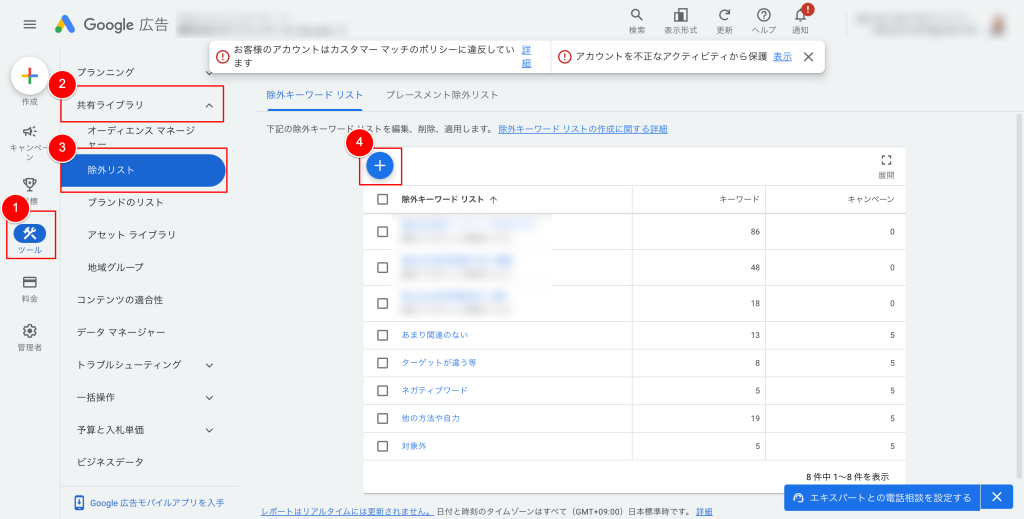Open the ヘルプ help icon
The height and width of the screenshot is (519, 1024).
coord(764,16)
